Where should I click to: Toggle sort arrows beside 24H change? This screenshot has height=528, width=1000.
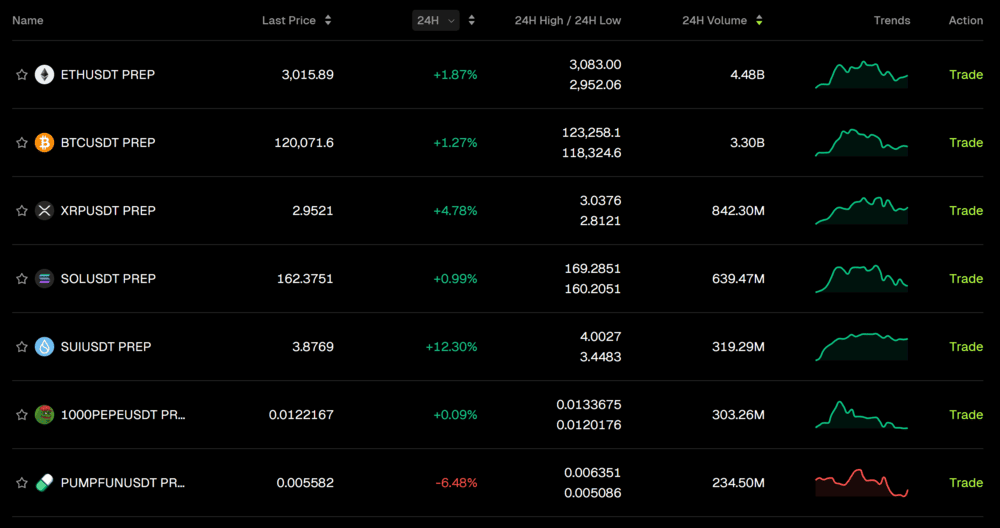click(472, 21)
